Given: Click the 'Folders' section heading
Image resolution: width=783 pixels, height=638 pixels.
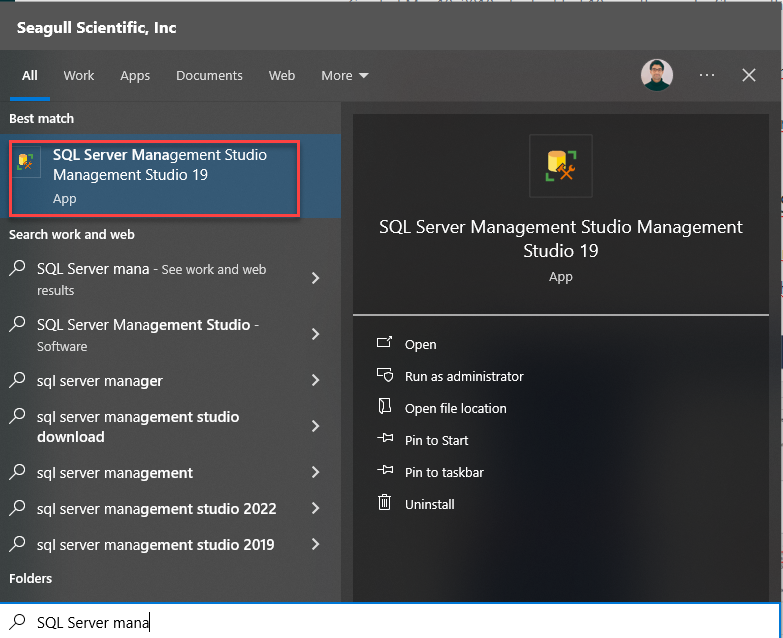Looking at the screenshot, I should point(30,579).
